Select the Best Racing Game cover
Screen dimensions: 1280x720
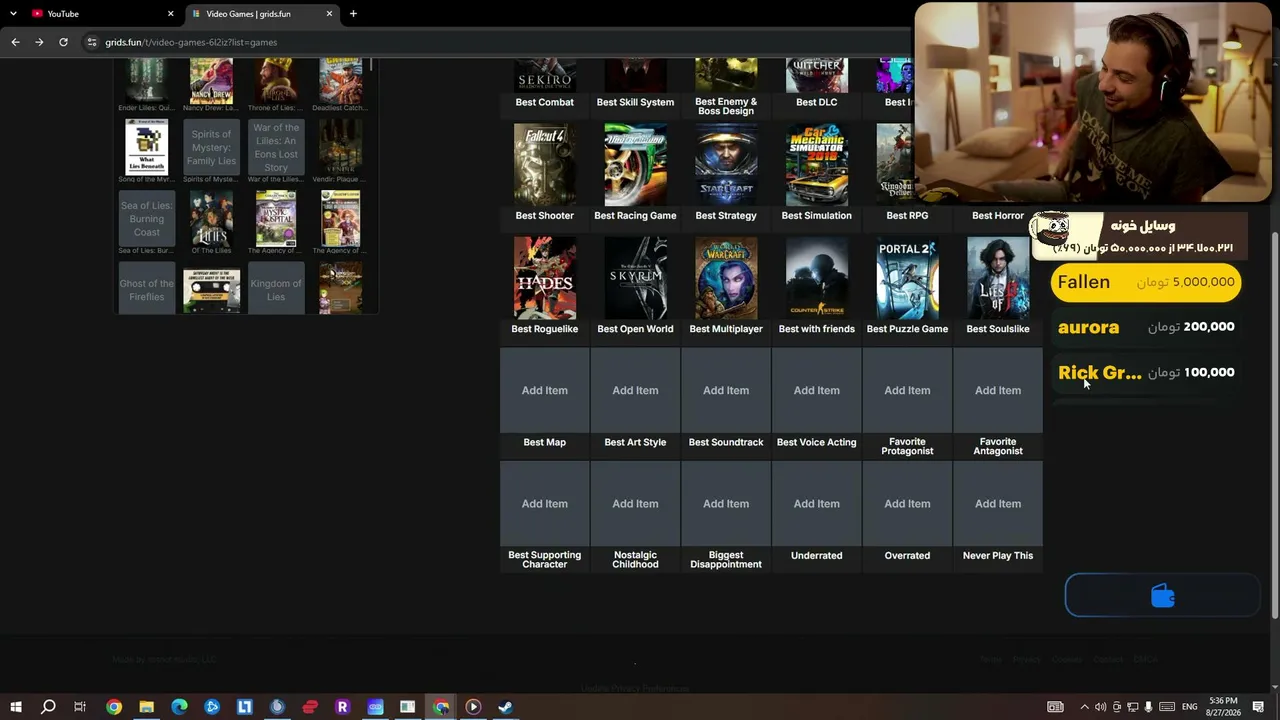pyautogui.click(x=635, y=165)
